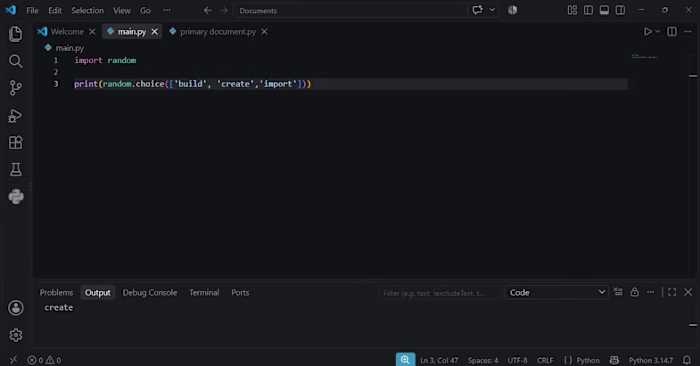This screenshot has height=366, width=700.
Task: Select the Output panel tab
Action: 98,292
